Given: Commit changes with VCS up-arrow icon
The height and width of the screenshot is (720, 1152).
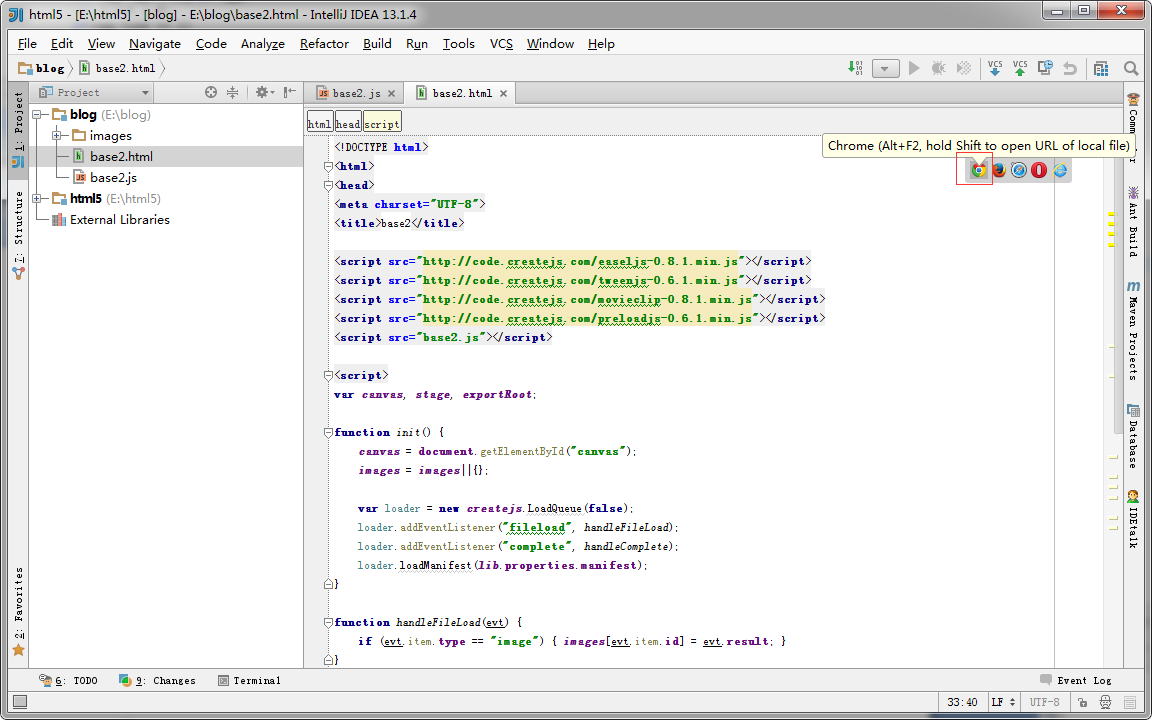Looking at the screenshot, I should tap(1020, 68).
